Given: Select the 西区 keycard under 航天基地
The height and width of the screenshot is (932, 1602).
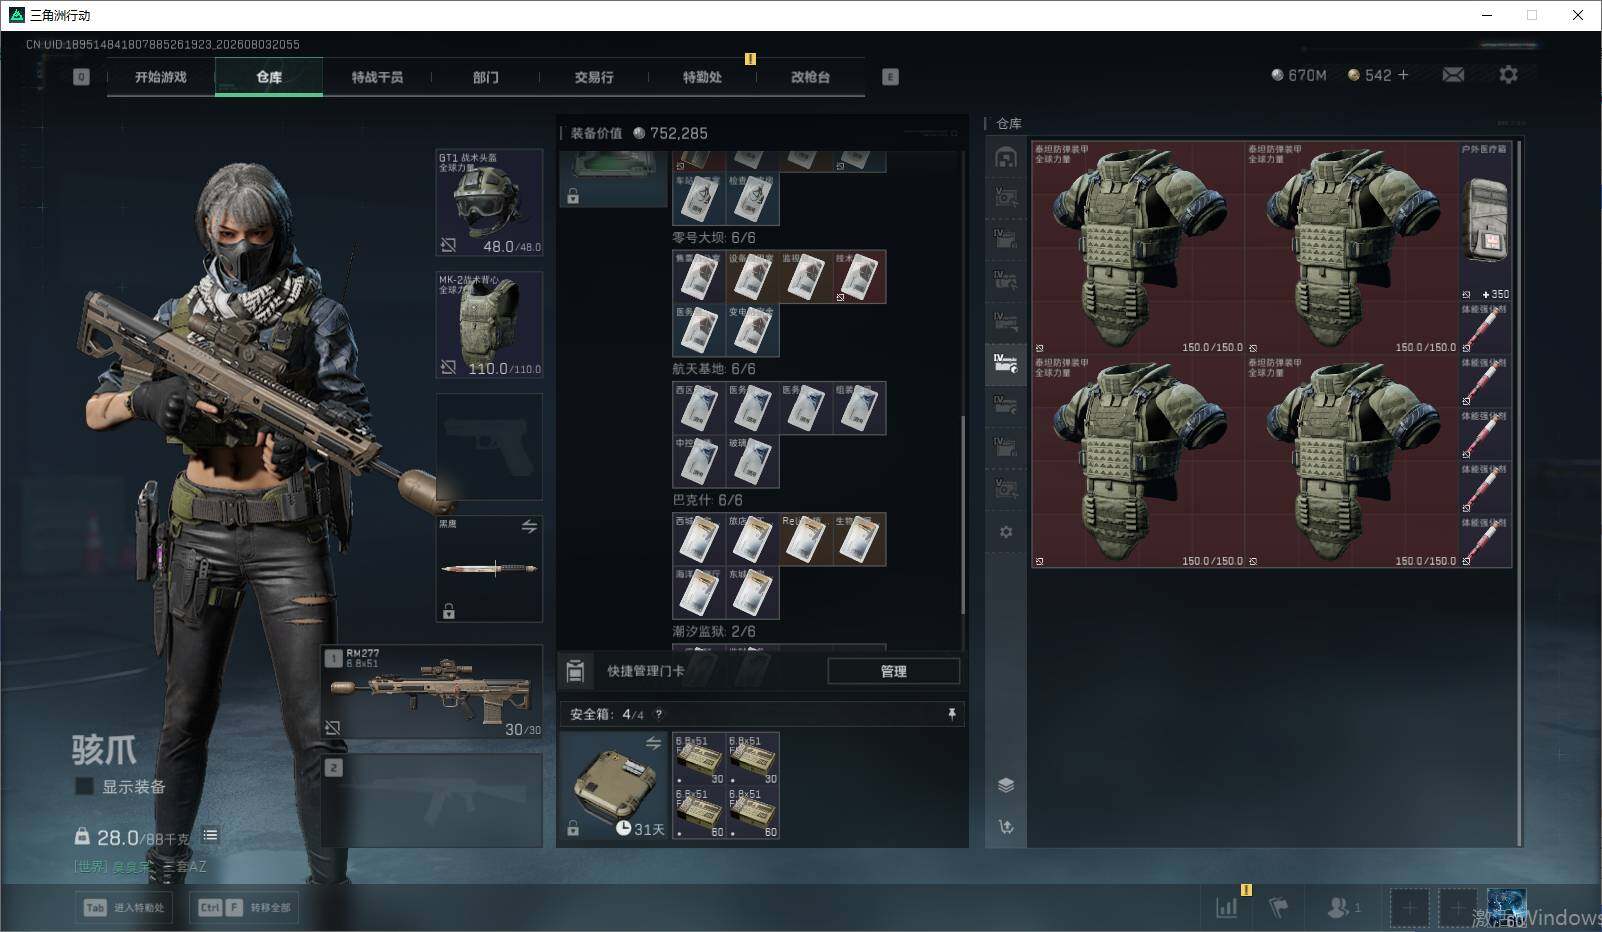Looking at the screenshot, I should click(x=699, y=409).
